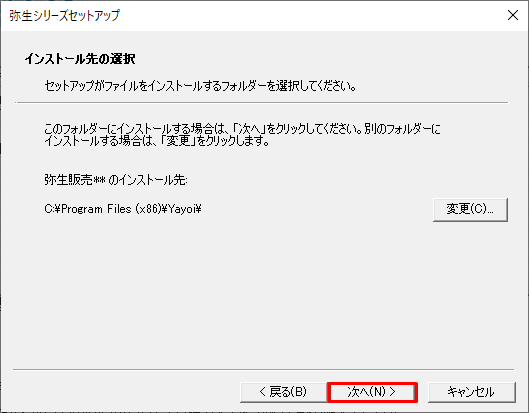Image resolution: width=529 pixels, height=413 pixels.
Task: Select the インストール先の選択 heading
Action: click(80, 59)
